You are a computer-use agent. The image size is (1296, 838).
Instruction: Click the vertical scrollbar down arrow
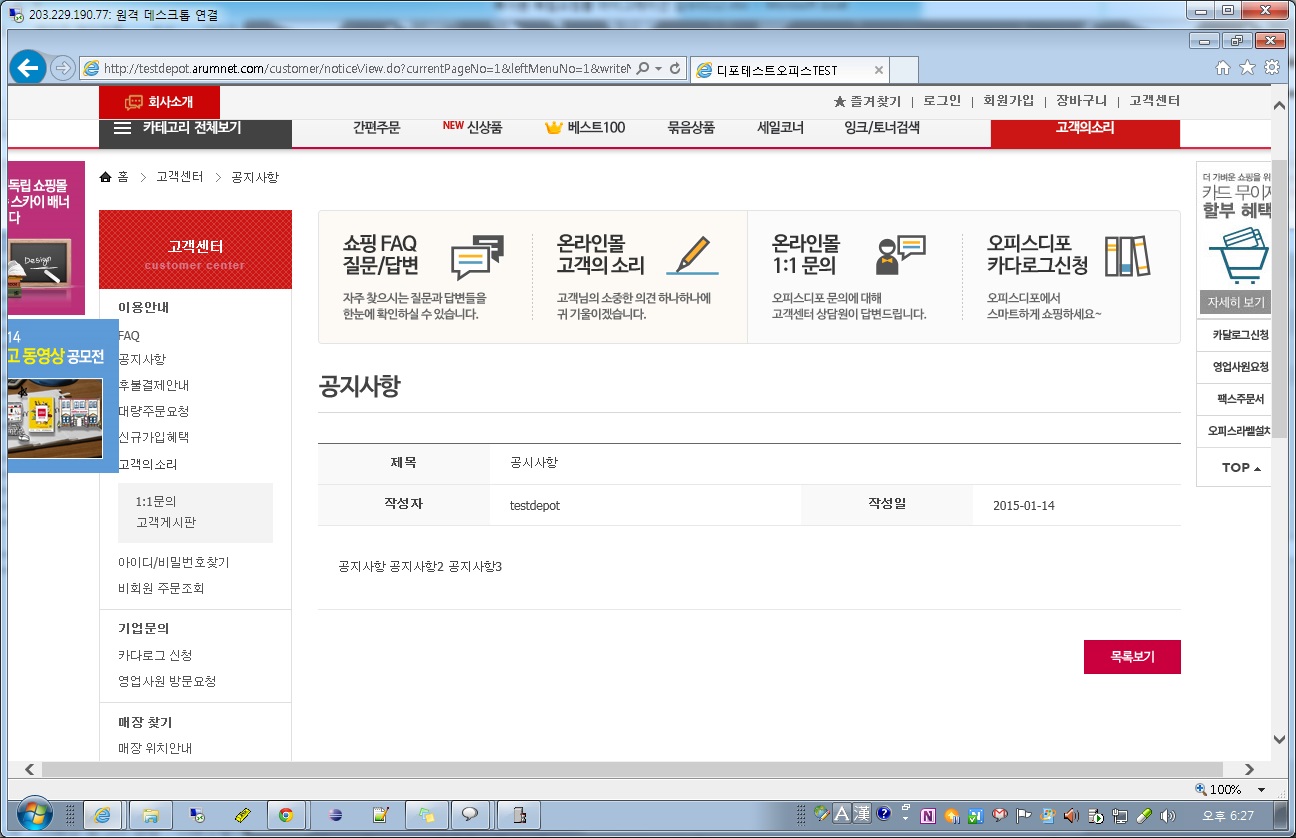[x=1279, y=739]
